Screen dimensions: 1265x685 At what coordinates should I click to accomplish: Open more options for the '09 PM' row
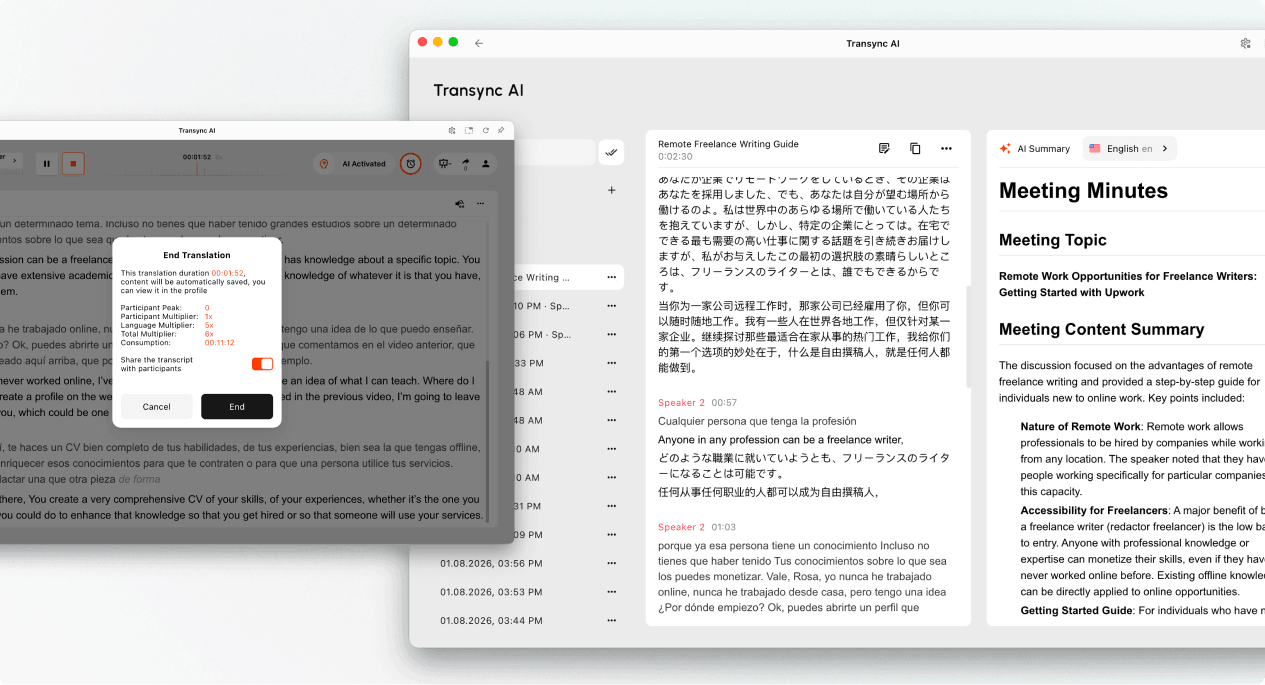pyautogui.click(x=611, y=535)
